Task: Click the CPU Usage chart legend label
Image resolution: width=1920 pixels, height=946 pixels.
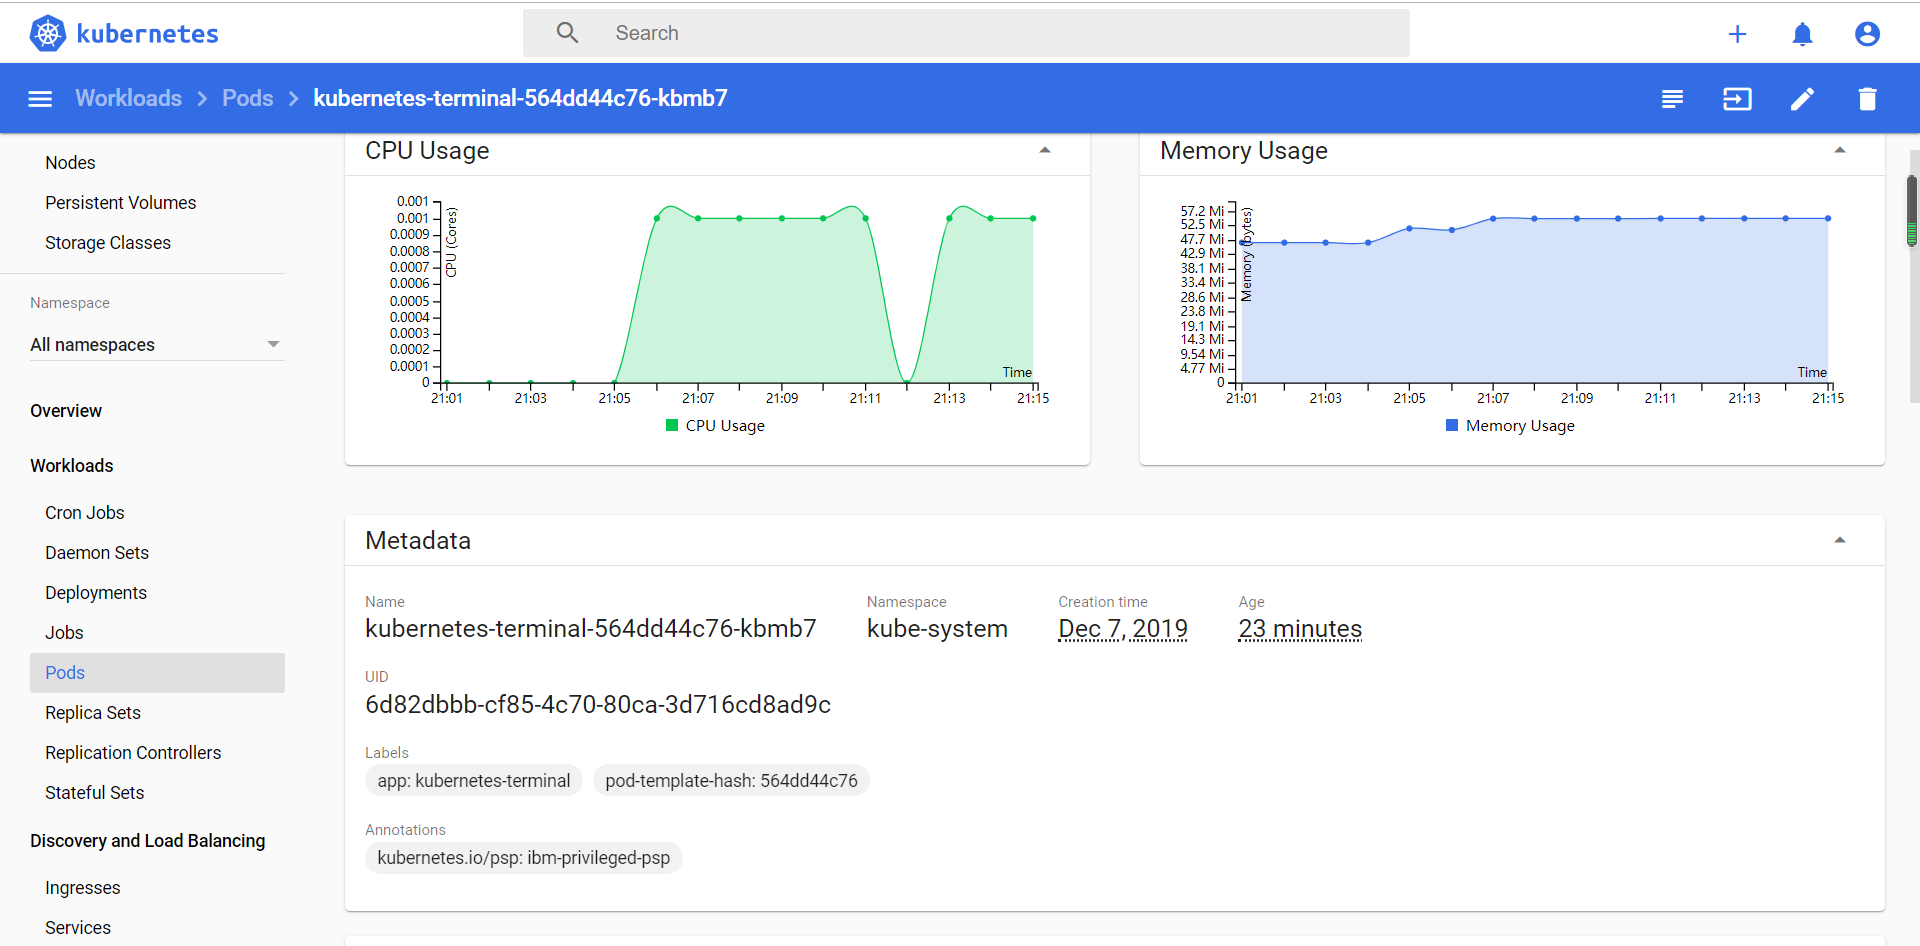Action: (x=725, y=425)
